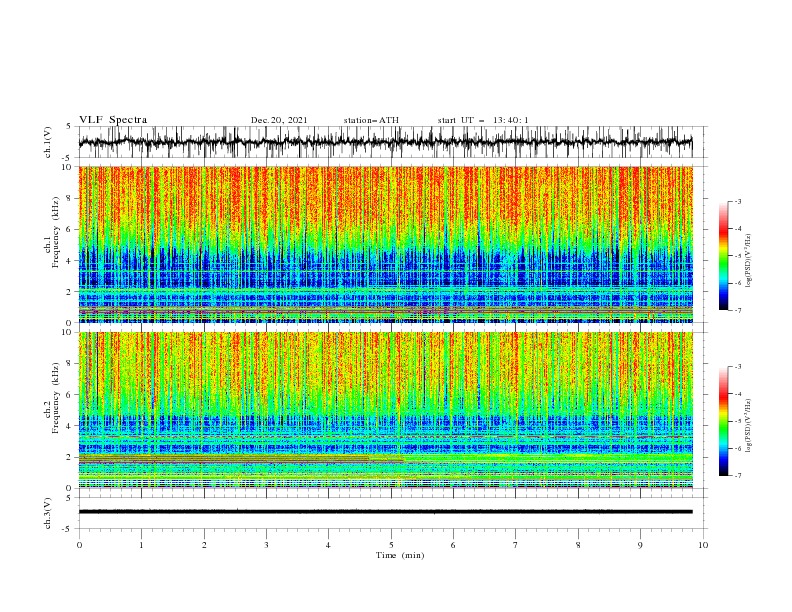Click the date label "Dec. 20, 2021"

(x=279, y=120)
